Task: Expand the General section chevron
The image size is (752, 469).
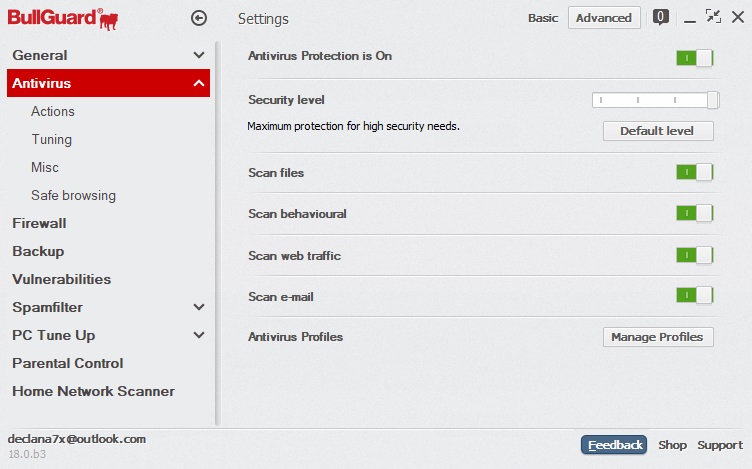Action: [199, 56]
